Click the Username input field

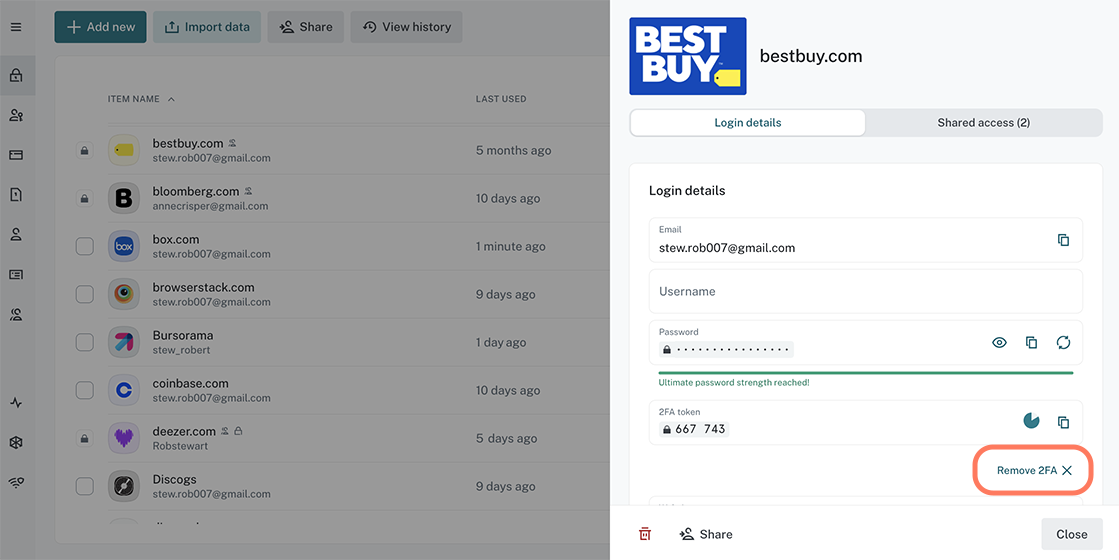865,291
